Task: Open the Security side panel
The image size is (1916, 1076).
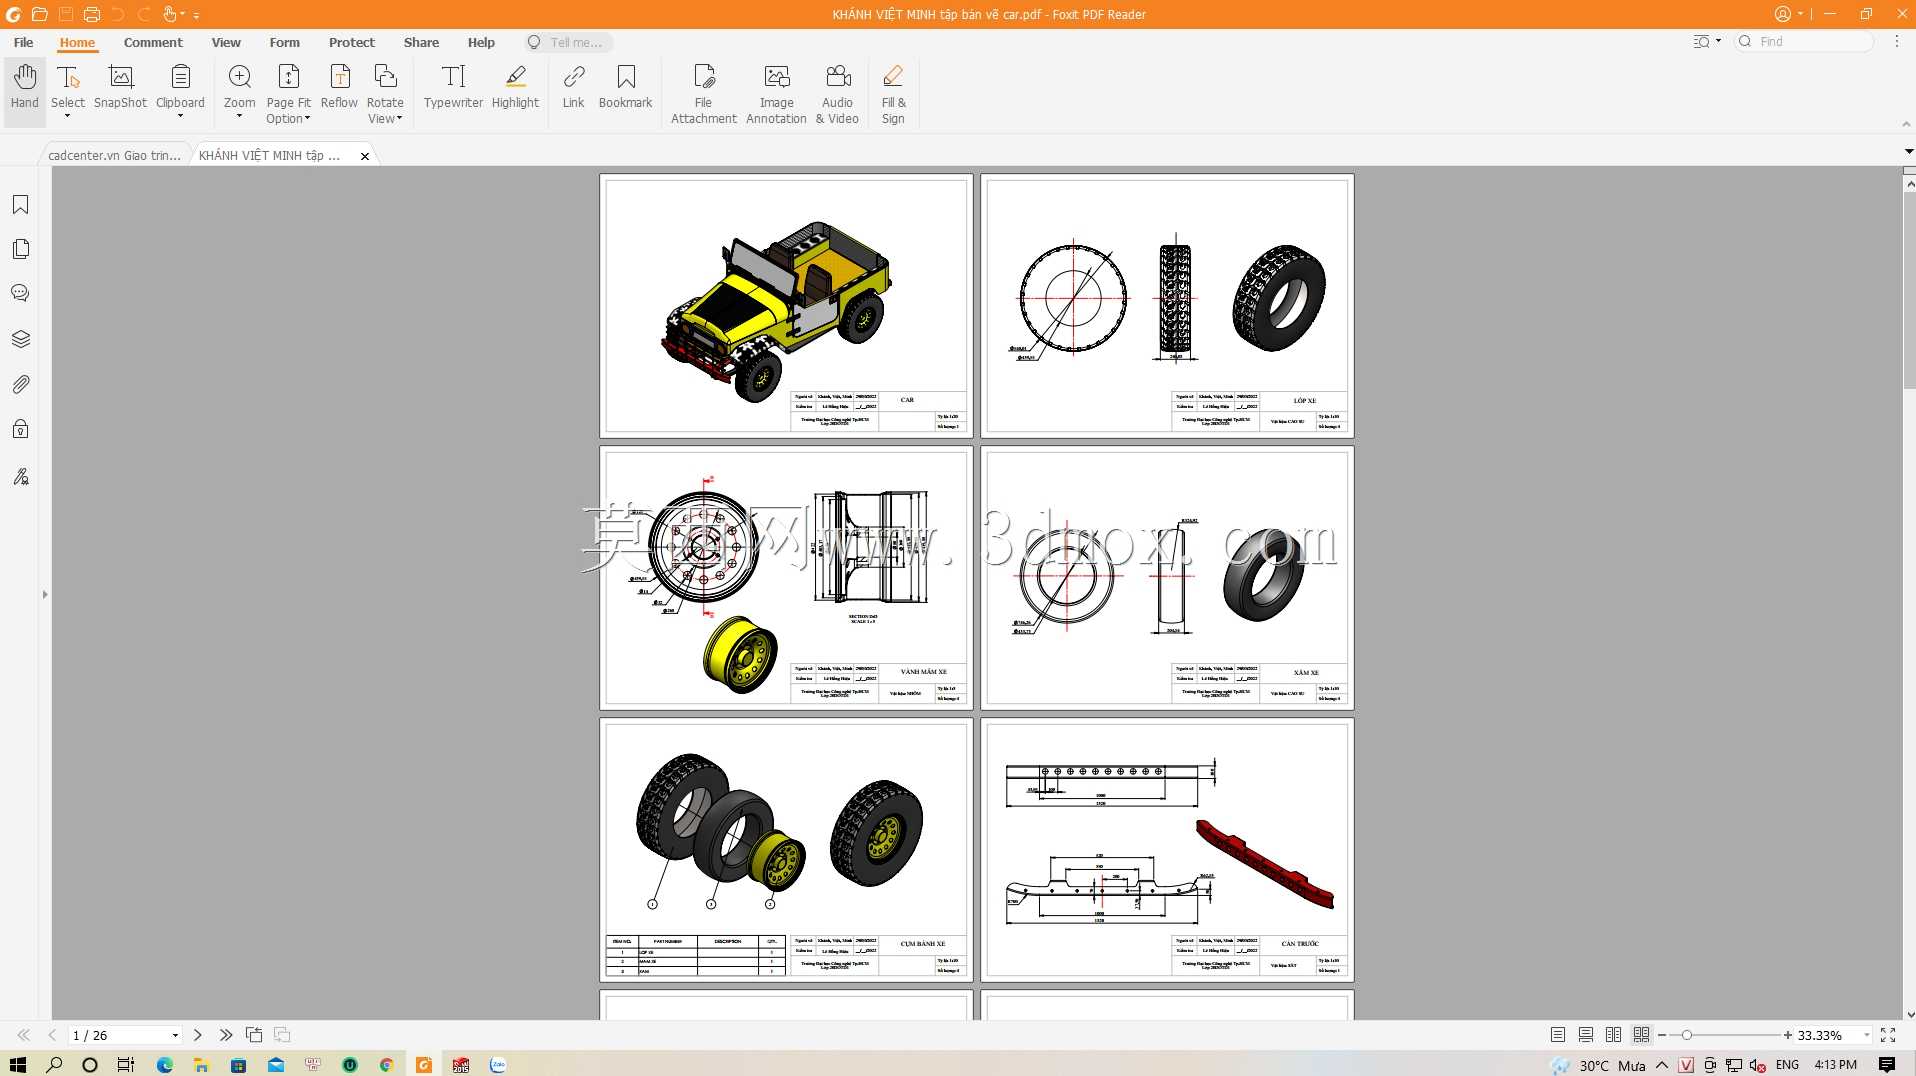Action: point(20,429)
